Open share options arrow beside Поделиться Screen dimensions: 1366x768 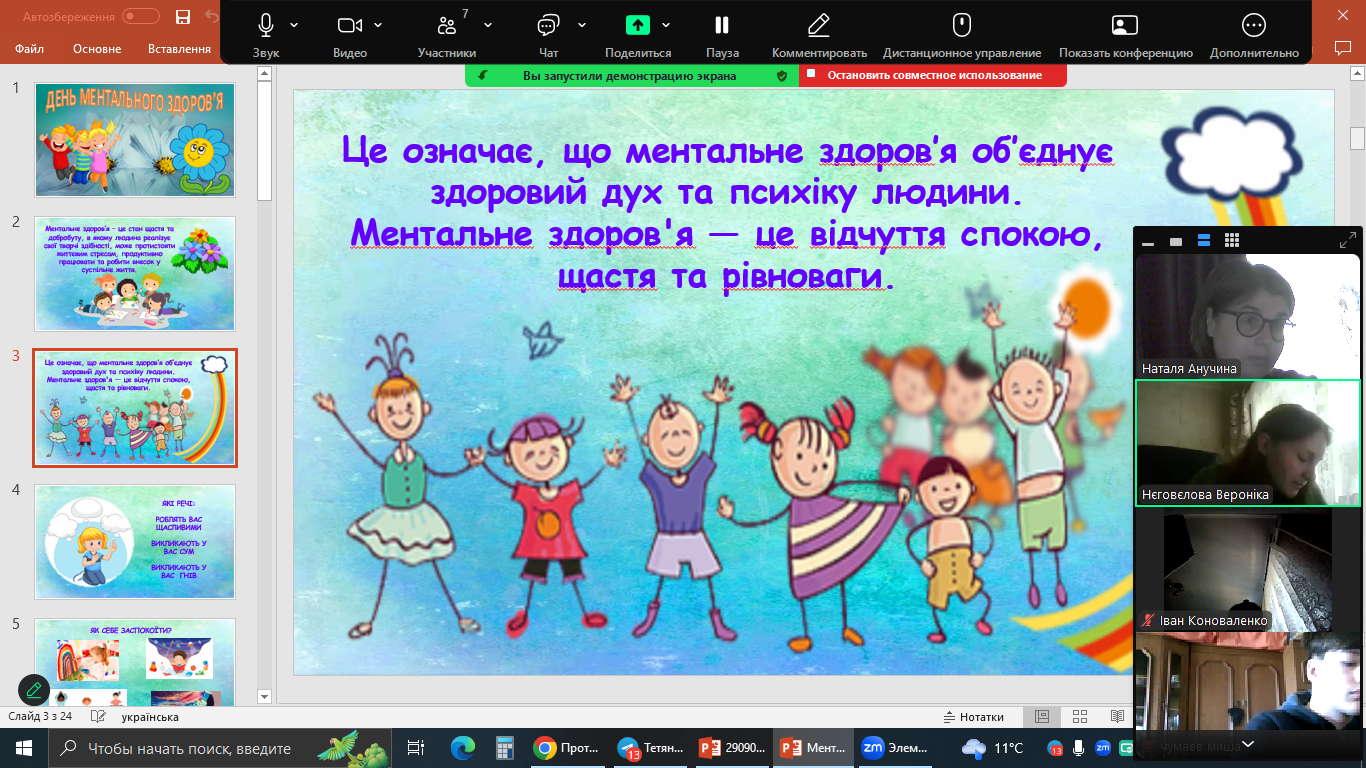pos(666,25)
